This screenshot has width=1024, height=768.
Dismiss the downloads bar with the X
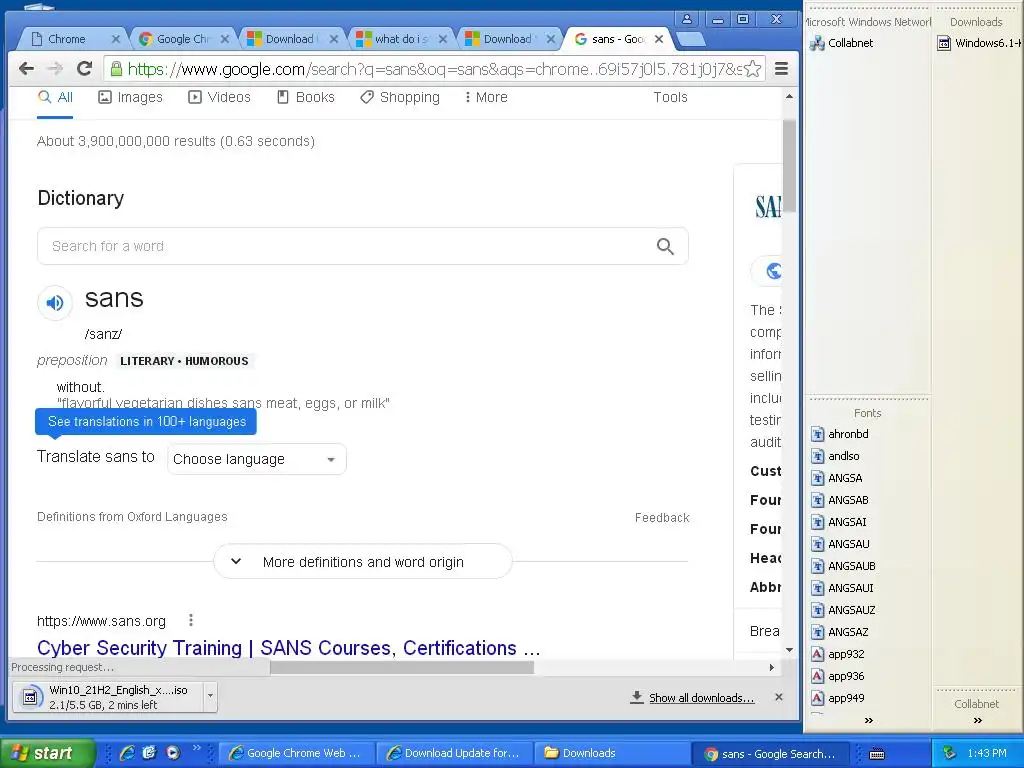[x=778, y=697]
